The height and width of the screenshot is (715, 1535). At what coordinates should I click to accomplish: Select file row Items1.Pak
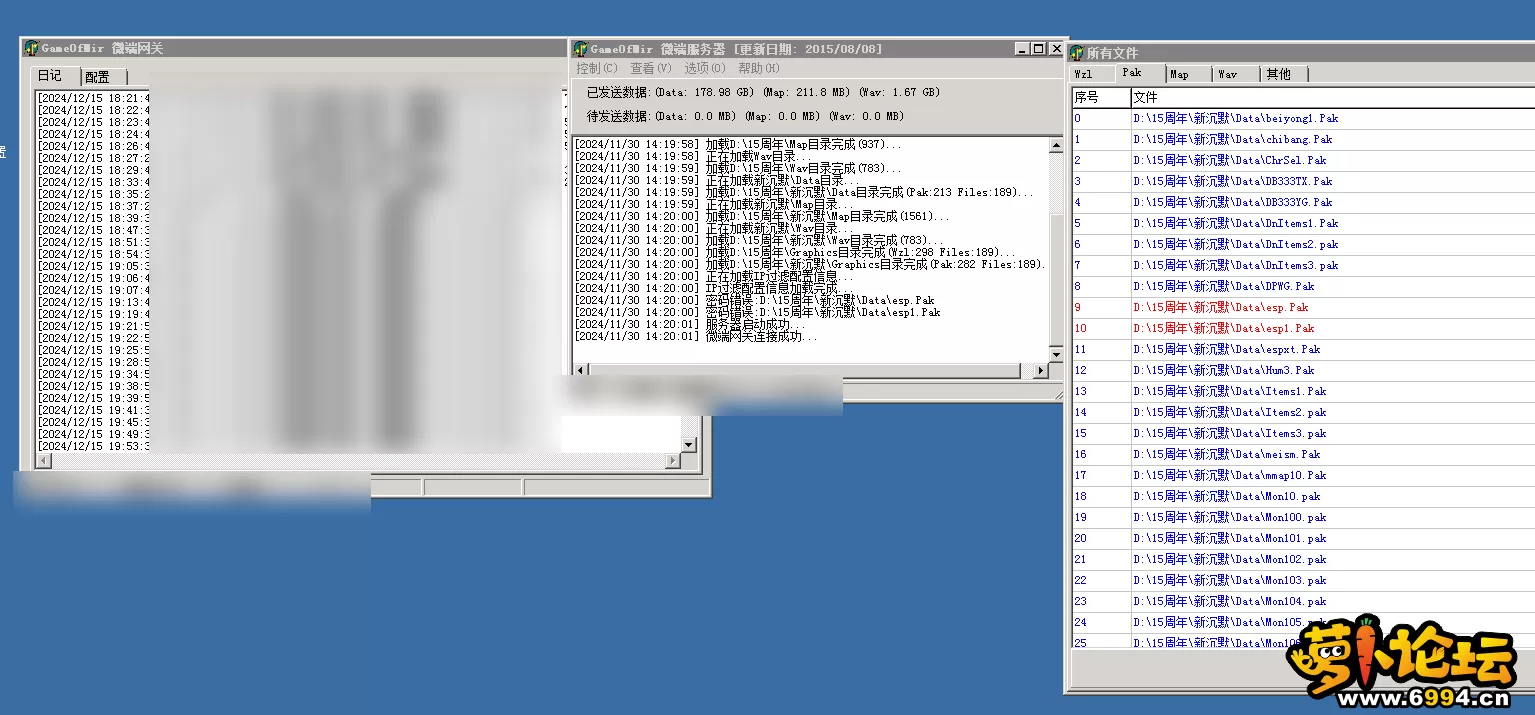(1303, 391)
